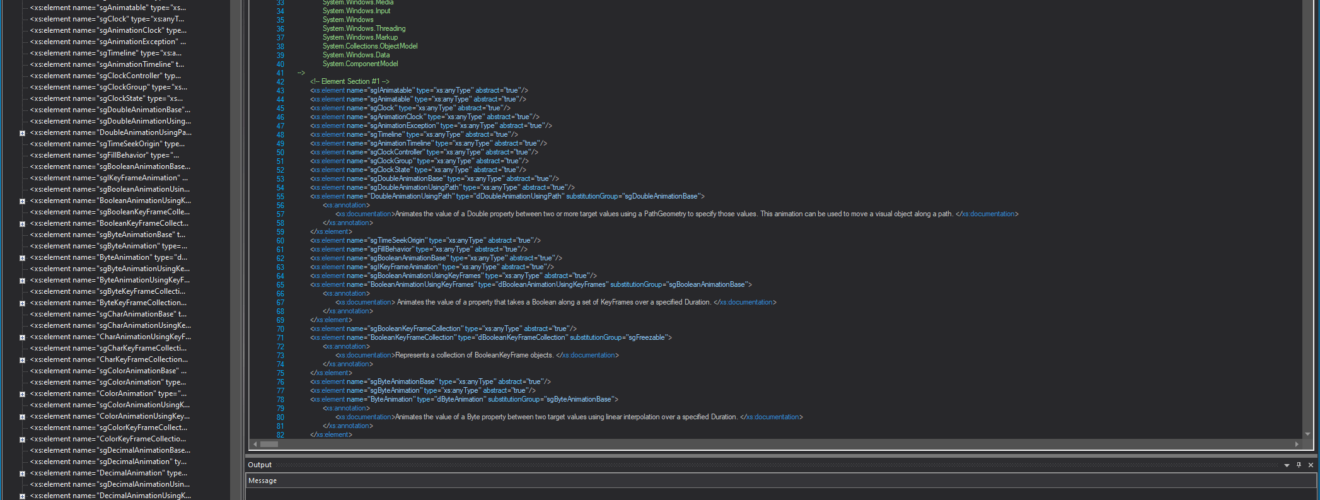Expand the BooleanAnimationUsingKeyFrames tree node
1320x500 pixels.
(22, 200)
